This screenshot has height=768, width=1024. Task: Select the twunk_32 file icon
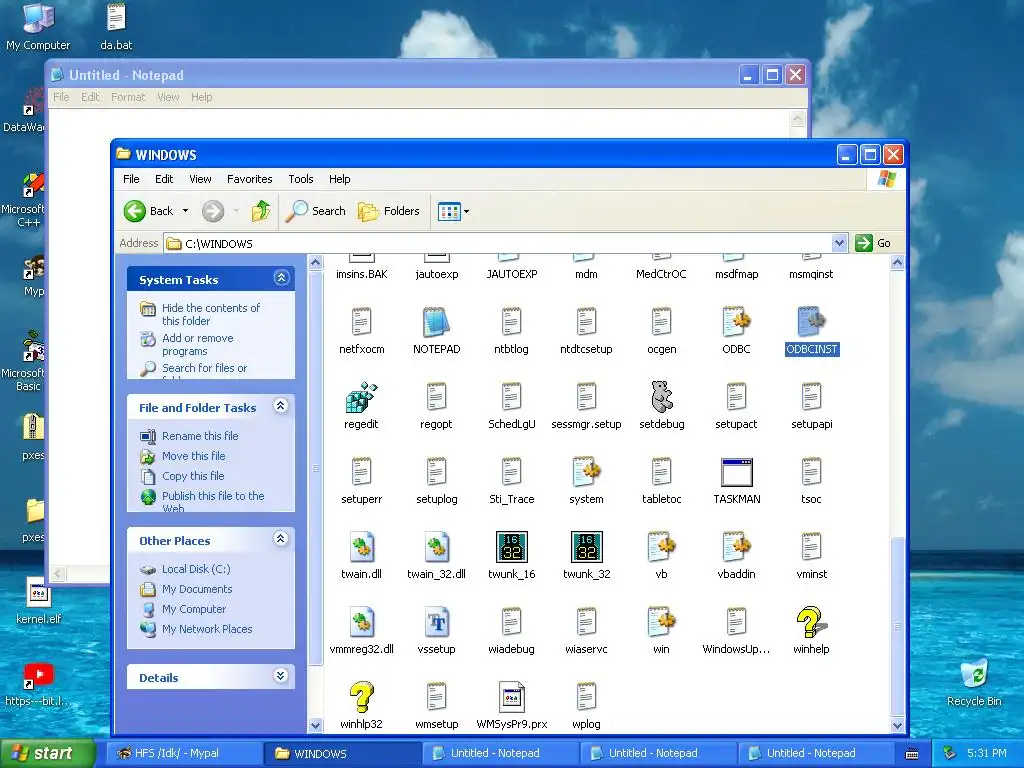(586, 547)
